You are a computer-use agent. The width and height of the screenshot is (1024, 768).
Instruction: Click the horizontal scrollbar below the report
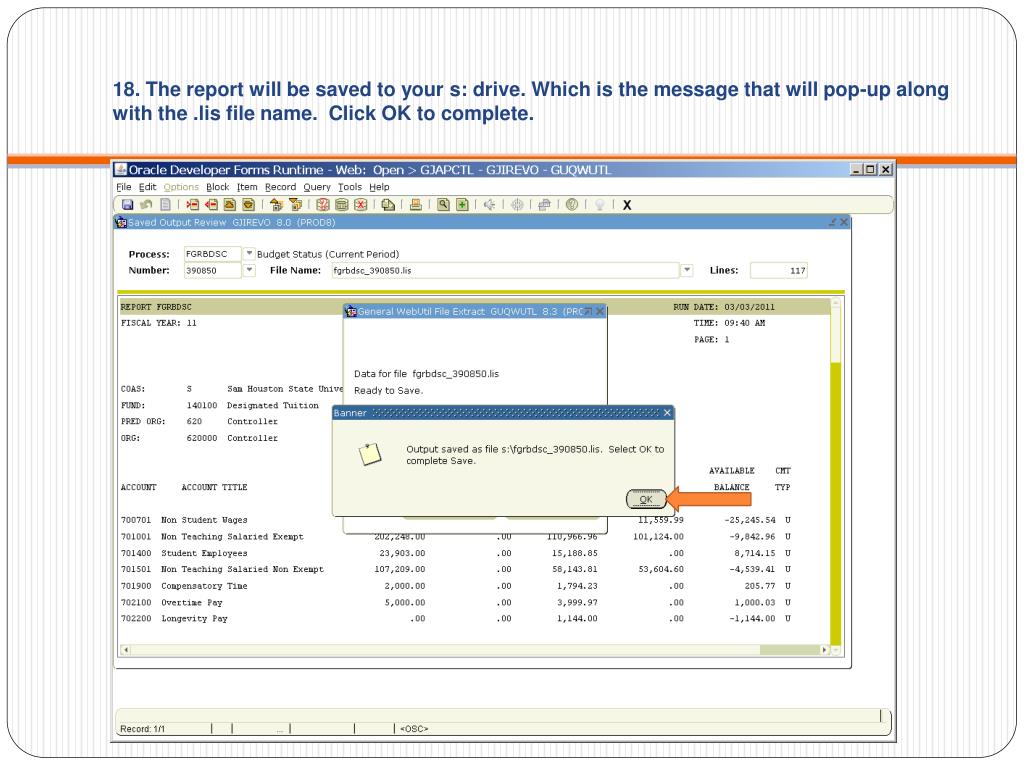(x=470, y=650)
